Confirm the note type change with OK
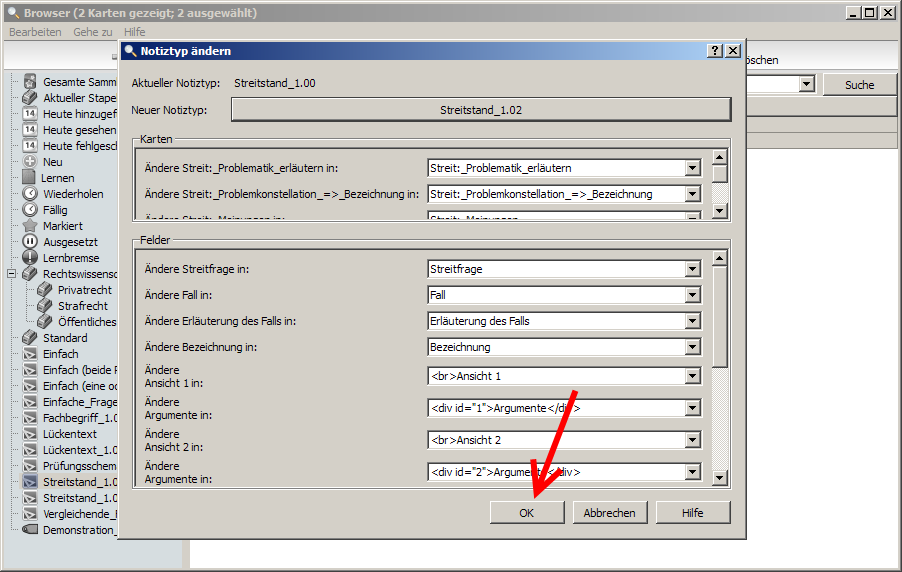Viewport: 902px width, 572px height. click(527, 513)
